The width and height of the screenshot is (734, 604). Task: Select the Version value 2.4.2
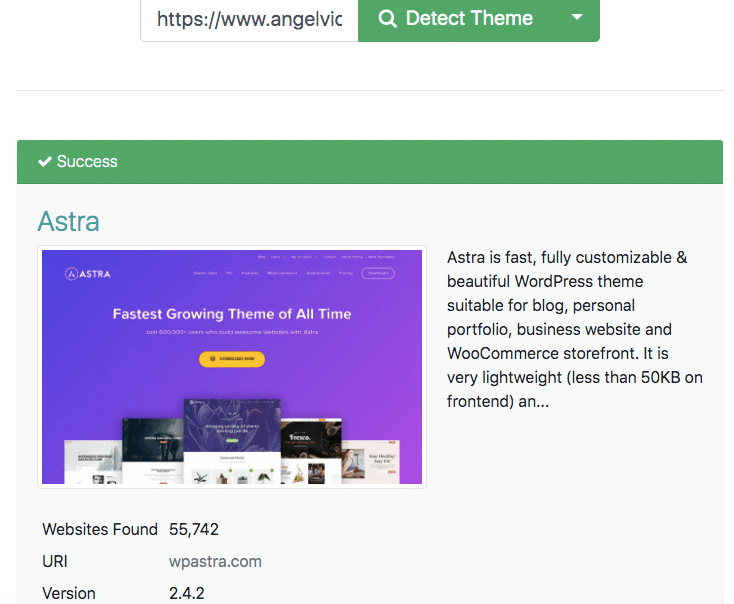click(187, 593)
